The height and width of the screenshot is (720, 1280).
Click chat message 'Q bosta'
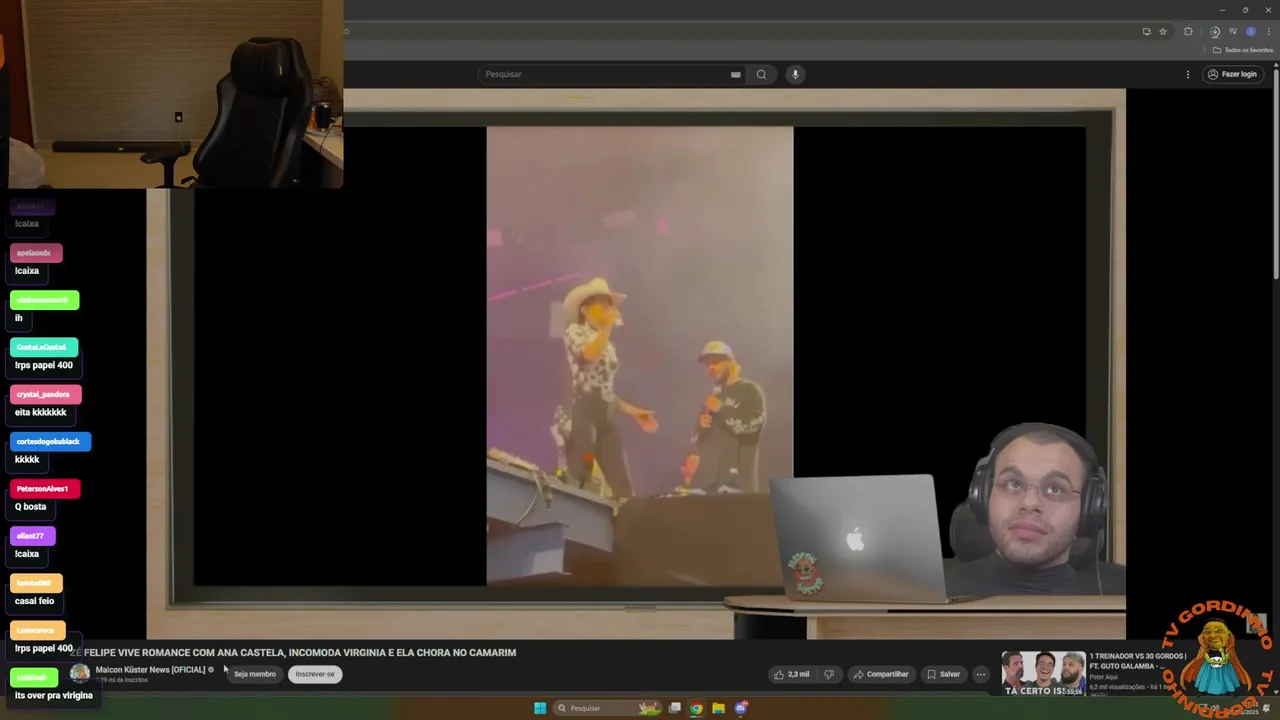point(30,507)
